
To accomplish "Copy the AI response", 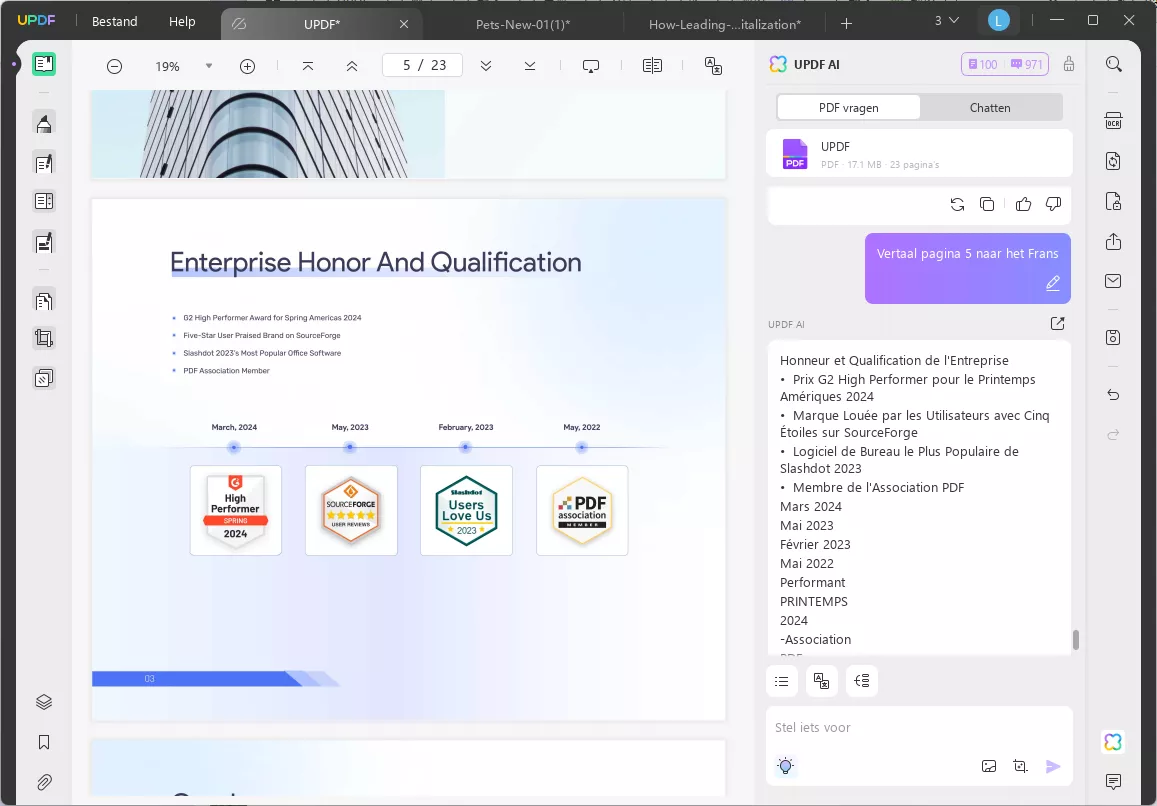I will pos(987,204).
